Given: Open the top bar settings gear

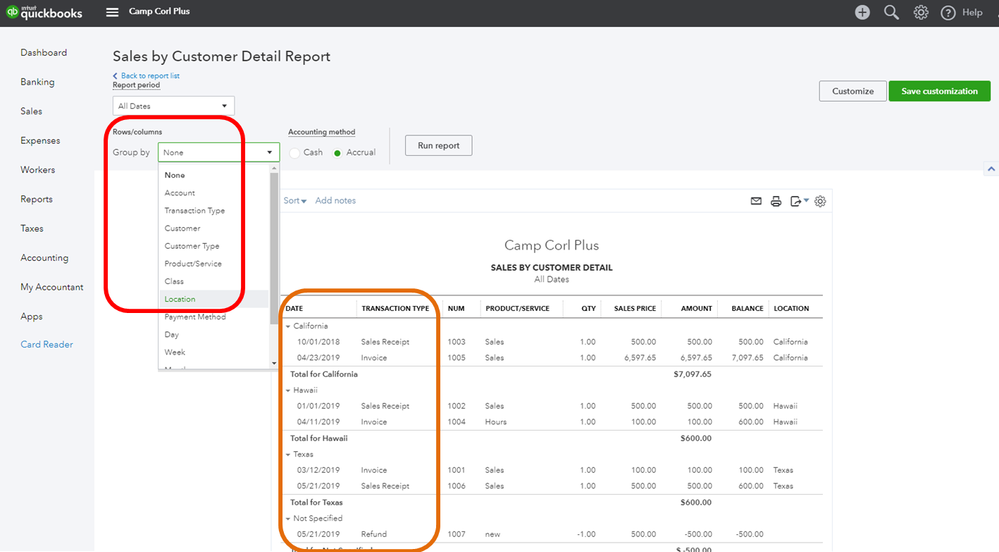Looking at the screenshot, I should pos(921,12).
